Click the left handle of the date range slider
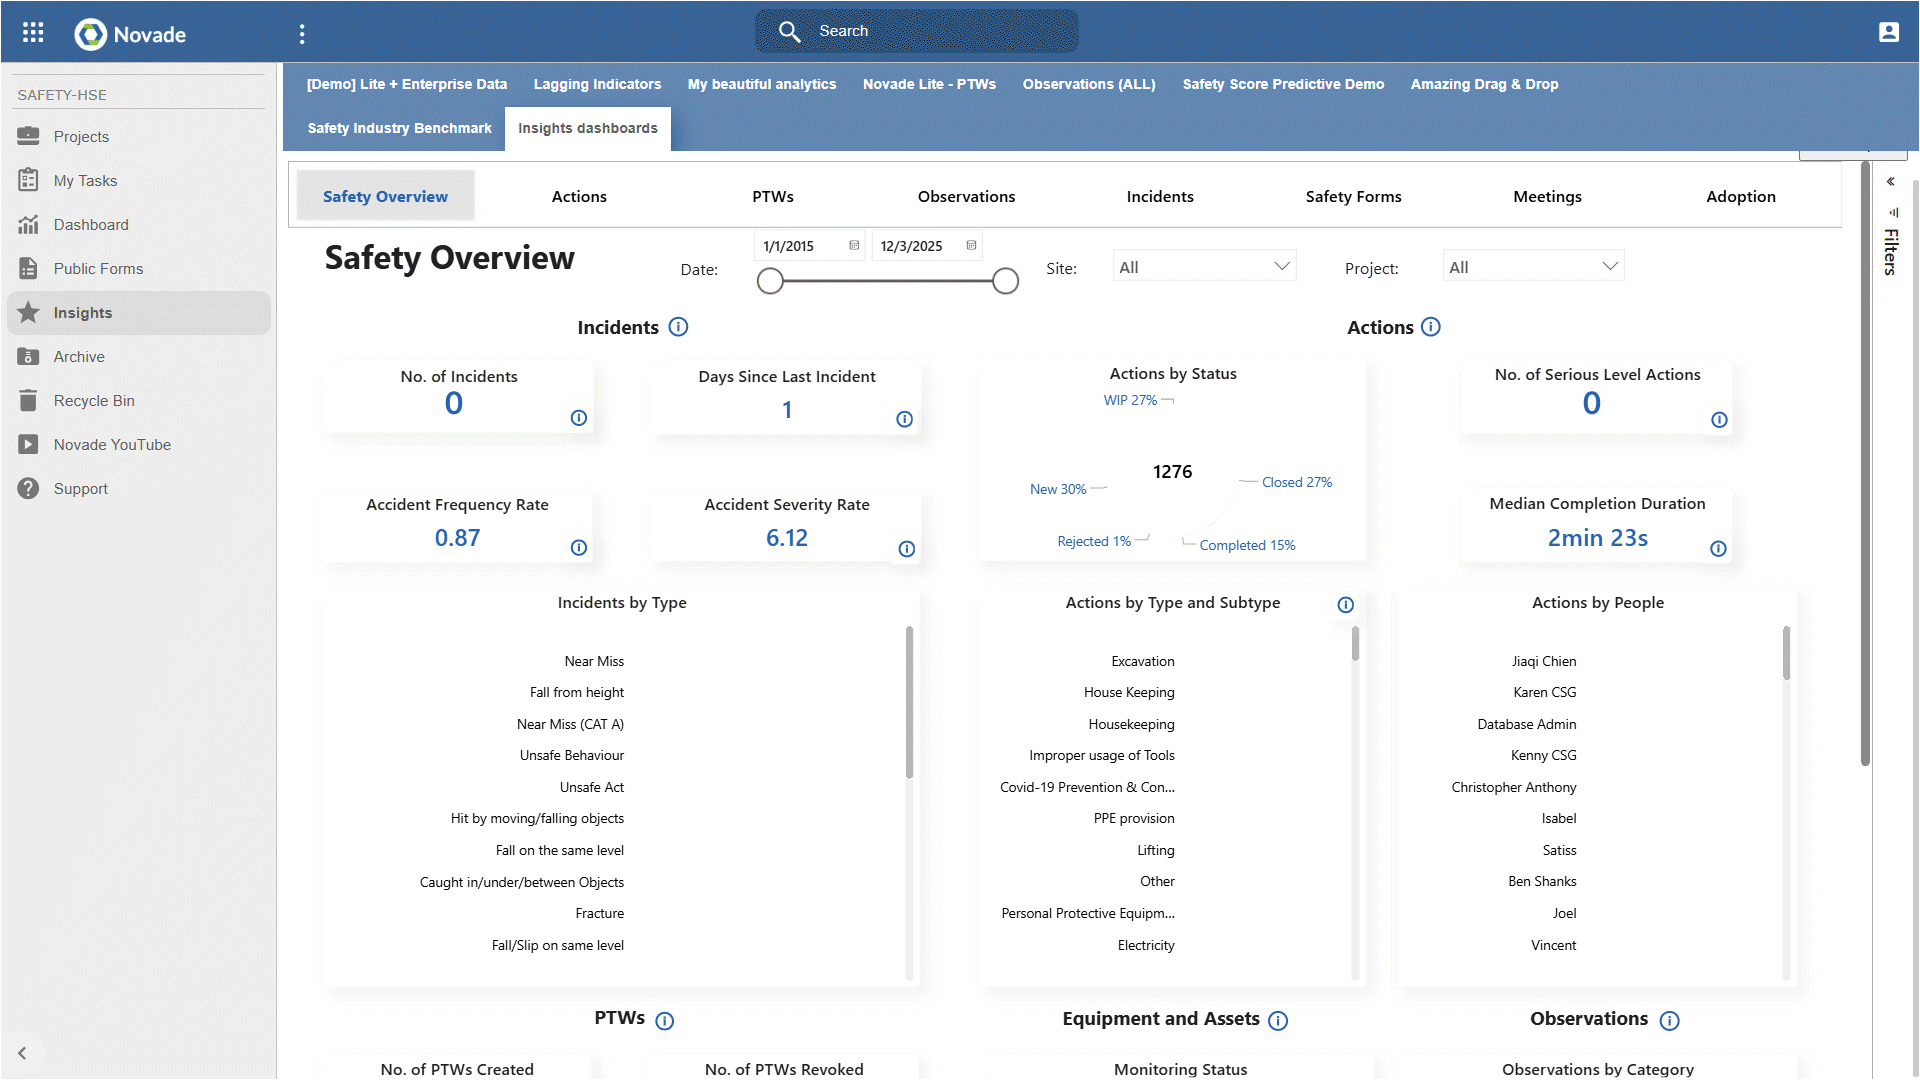 tap(770, 281)
